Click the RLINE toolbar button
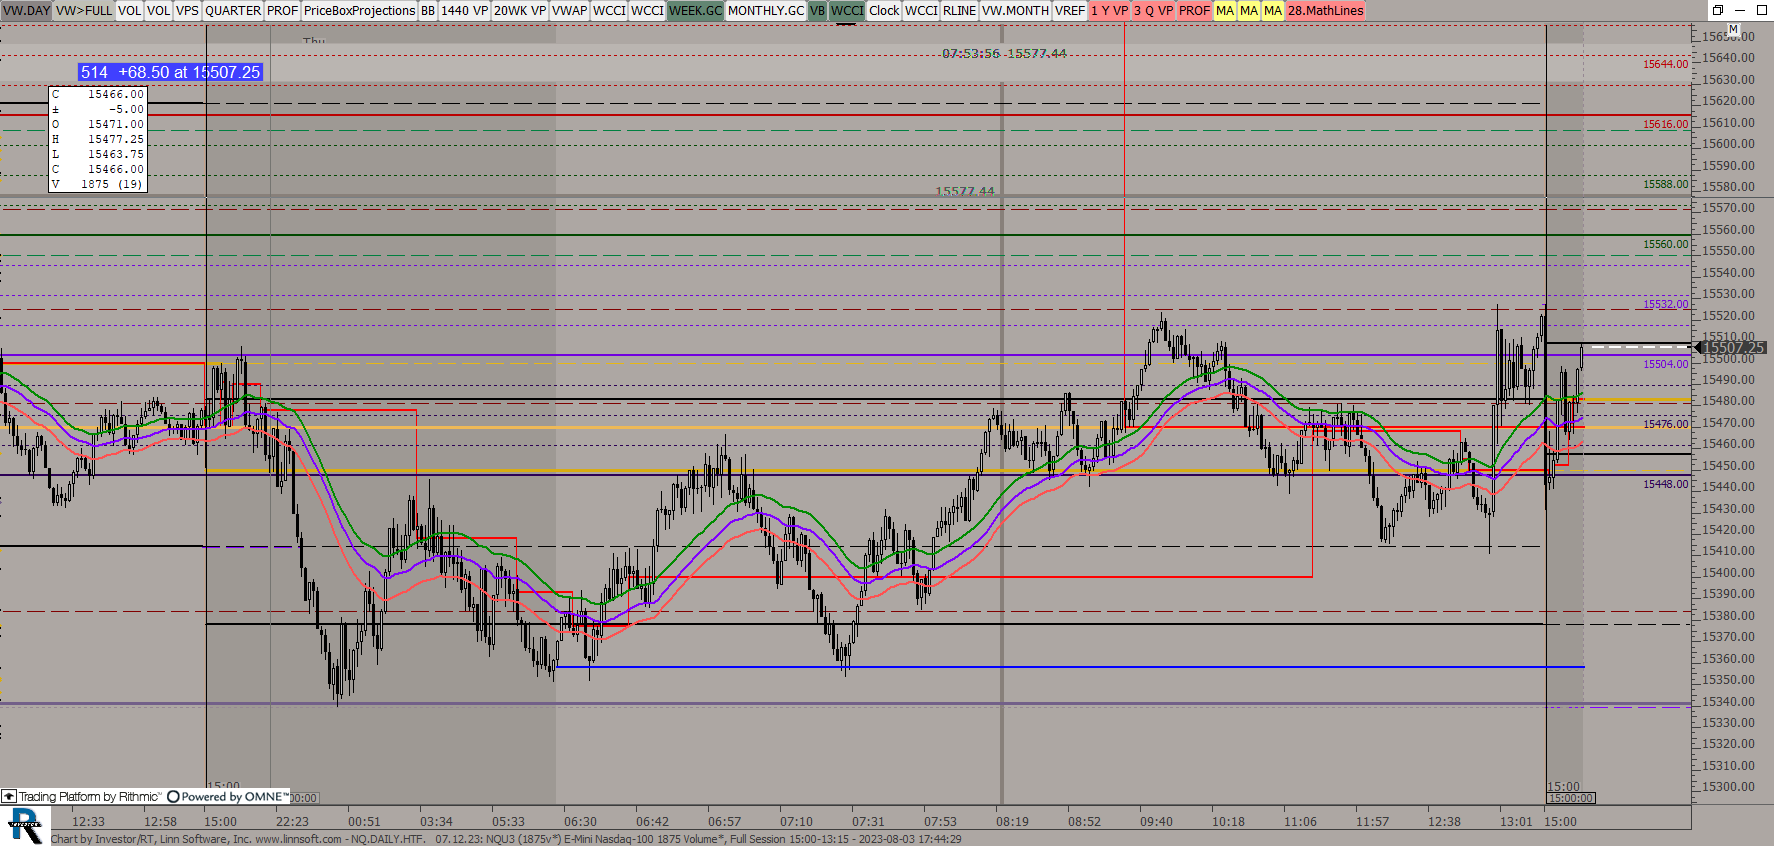 coord(959,10)
